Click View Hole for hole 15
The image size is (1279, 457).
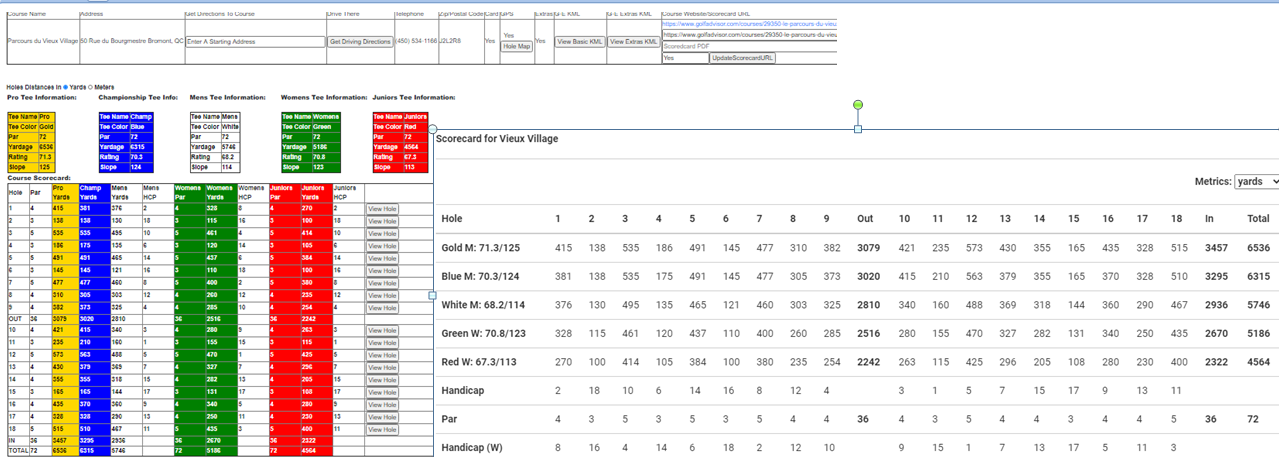382,392
